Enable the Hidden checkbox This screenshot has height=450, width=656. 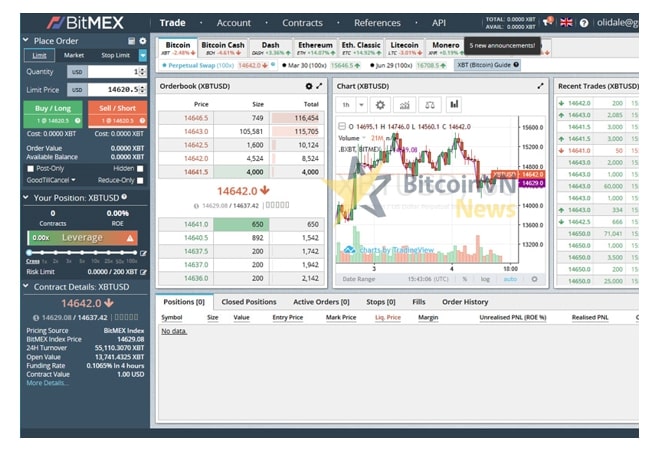[x=140, y=169]
